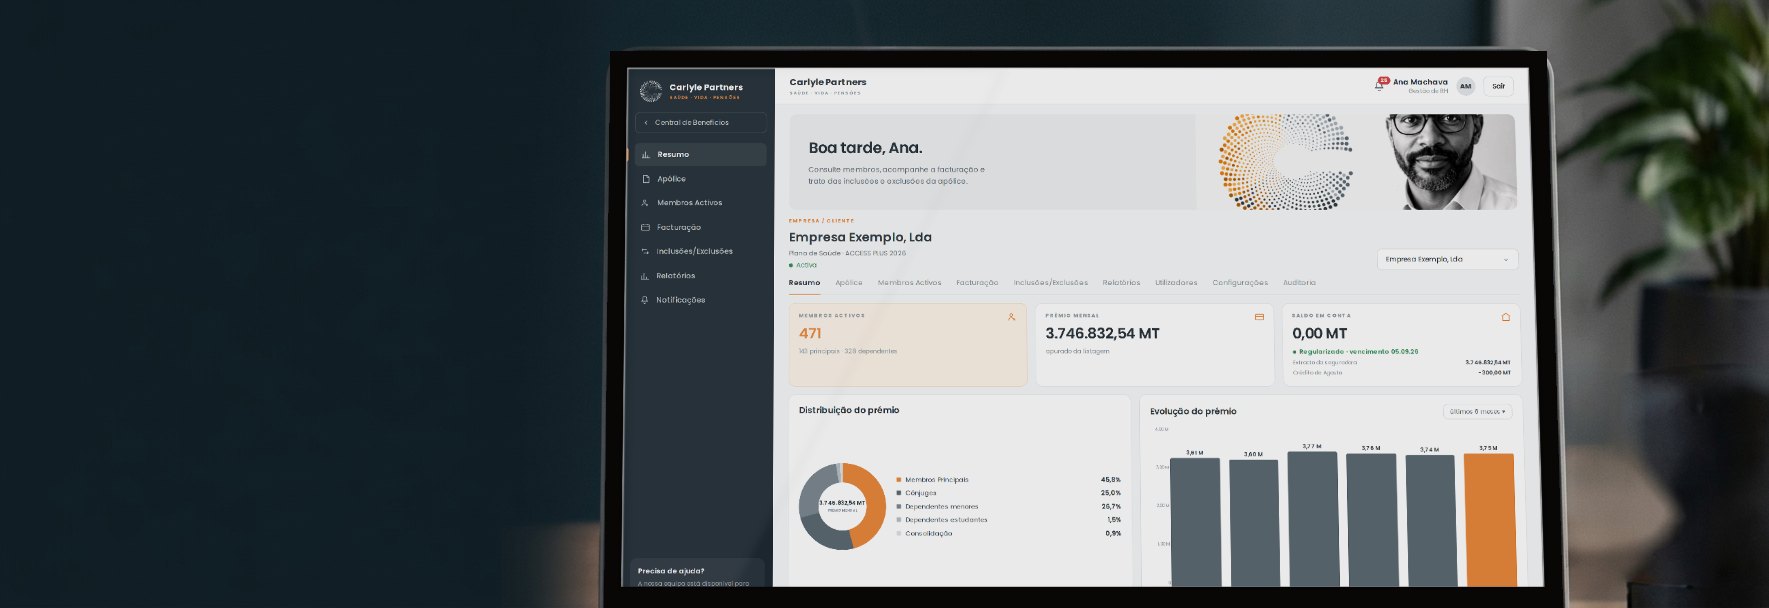The width and height of the screenshot is (1769, 608).
Task: Open the notifications bell in the header
Action: 1379,85
